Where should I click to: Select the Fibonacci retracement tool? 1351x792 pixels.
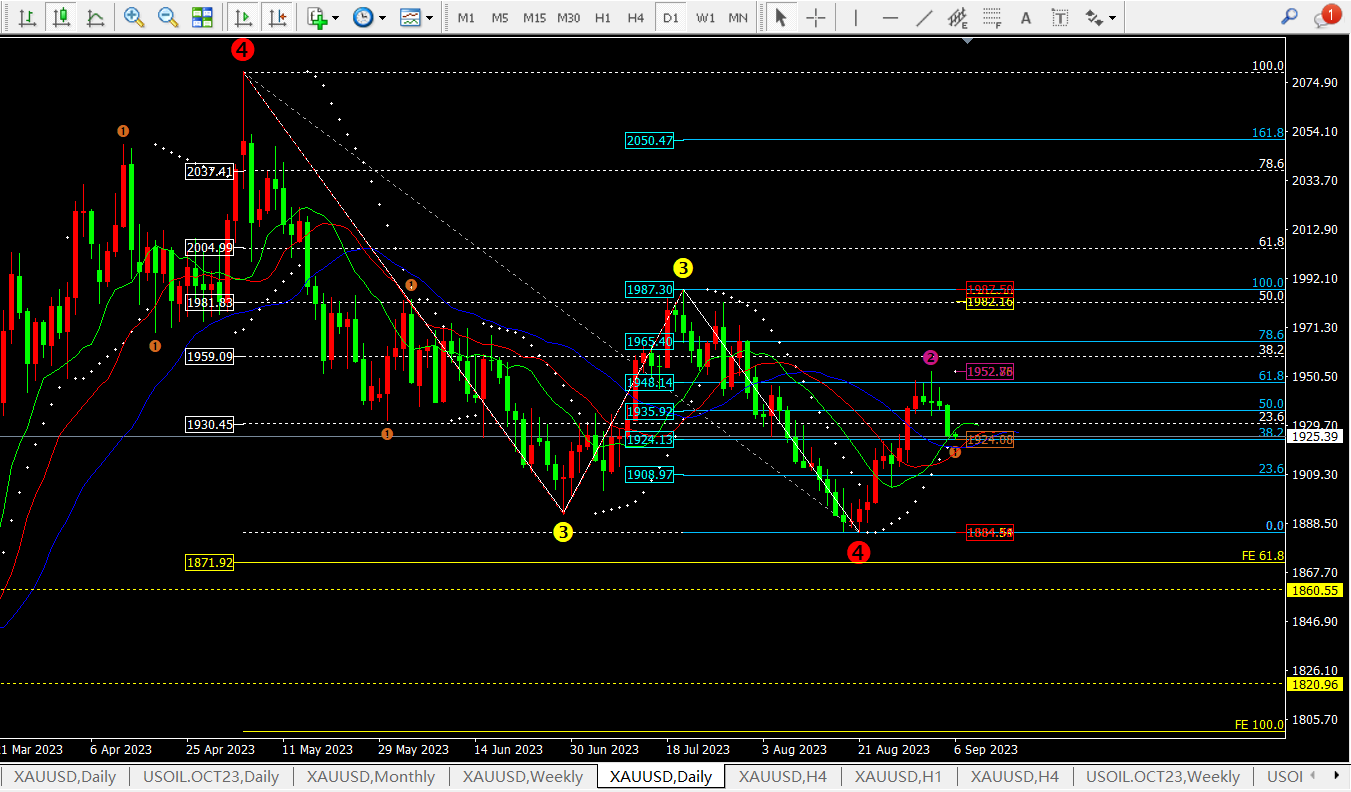point(992,17)
